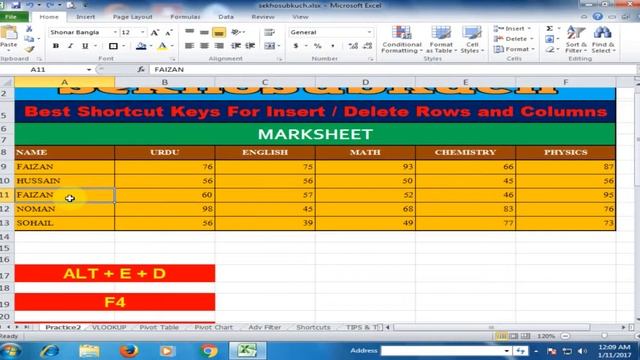Viewport: 640px width, 360px height.
Task: Click the fill color bucket
Action: [x=141, y=46]
